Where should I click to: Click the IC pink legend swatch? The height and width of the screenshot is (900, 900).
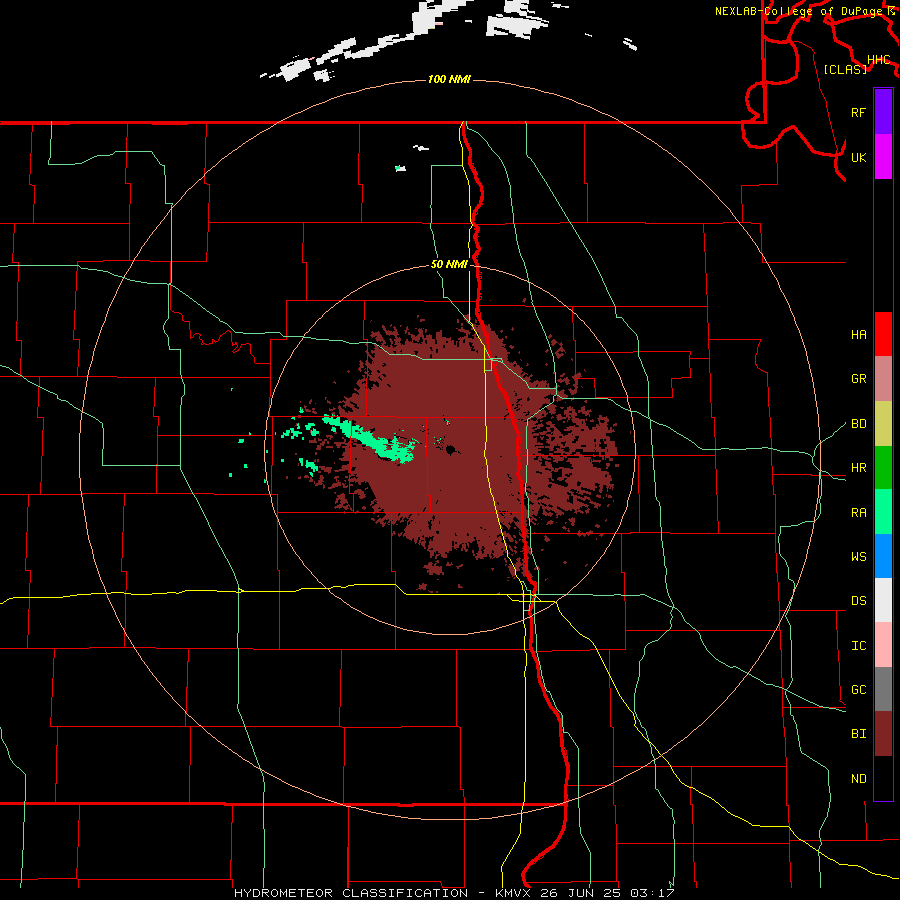click(x=883, y=645)
